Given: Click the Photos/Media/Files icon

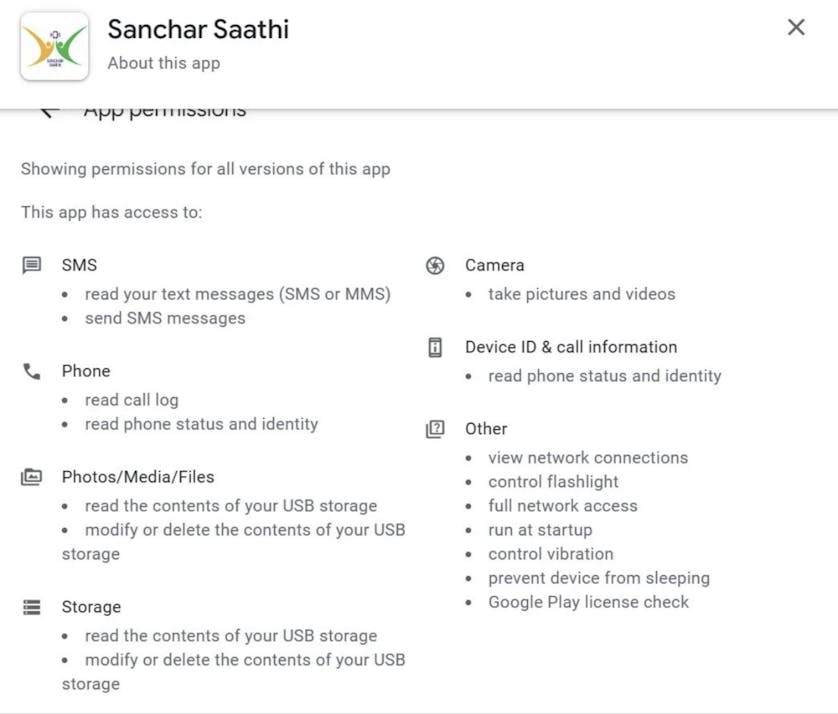Looking at the screenshot, I should click(32, 477).
